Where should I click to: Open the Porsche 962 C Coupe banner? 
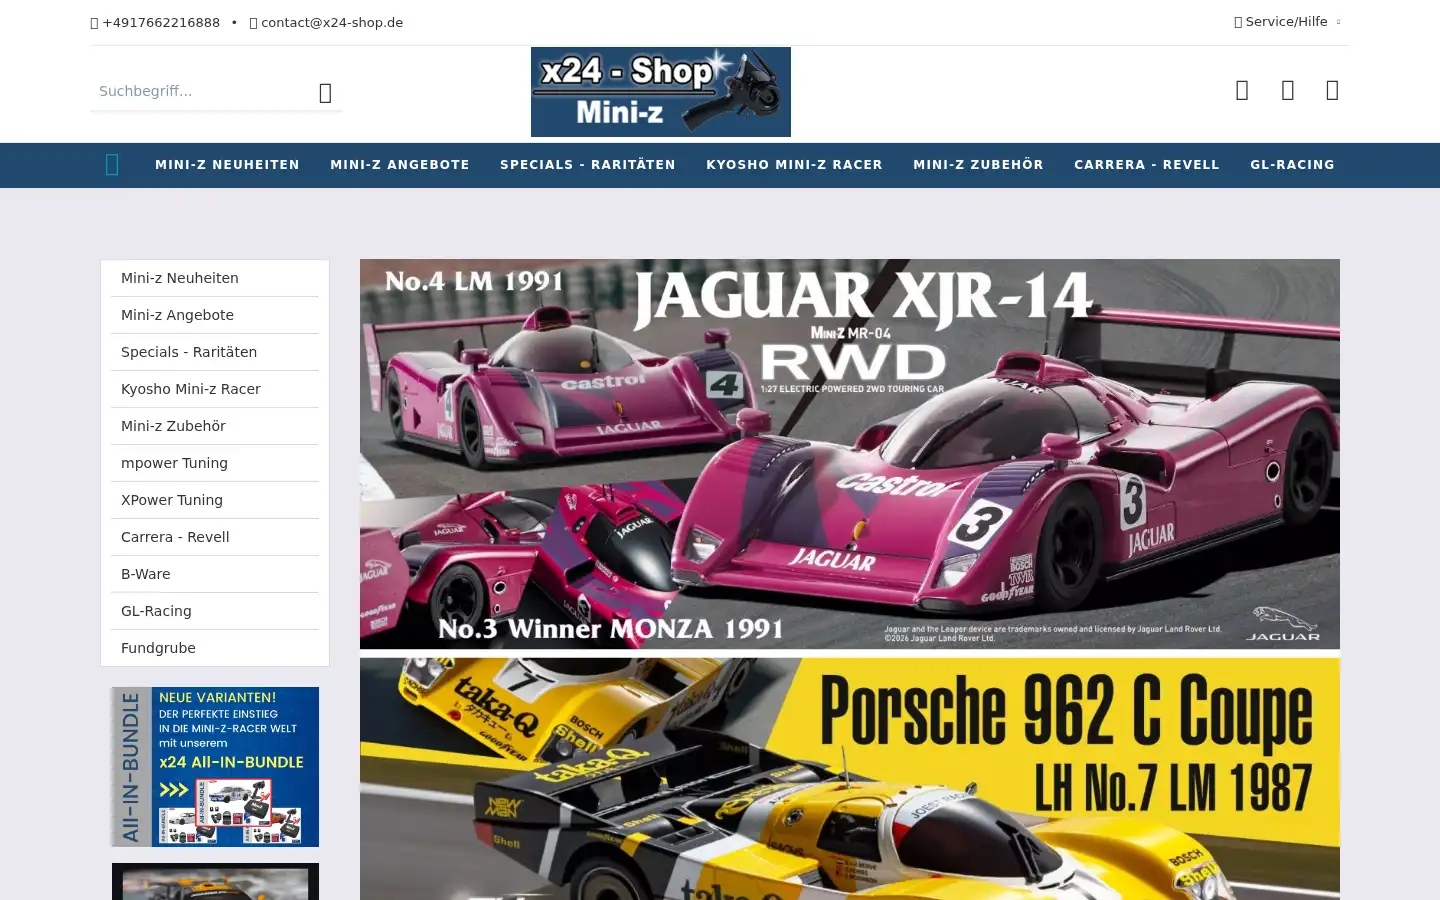850,779
